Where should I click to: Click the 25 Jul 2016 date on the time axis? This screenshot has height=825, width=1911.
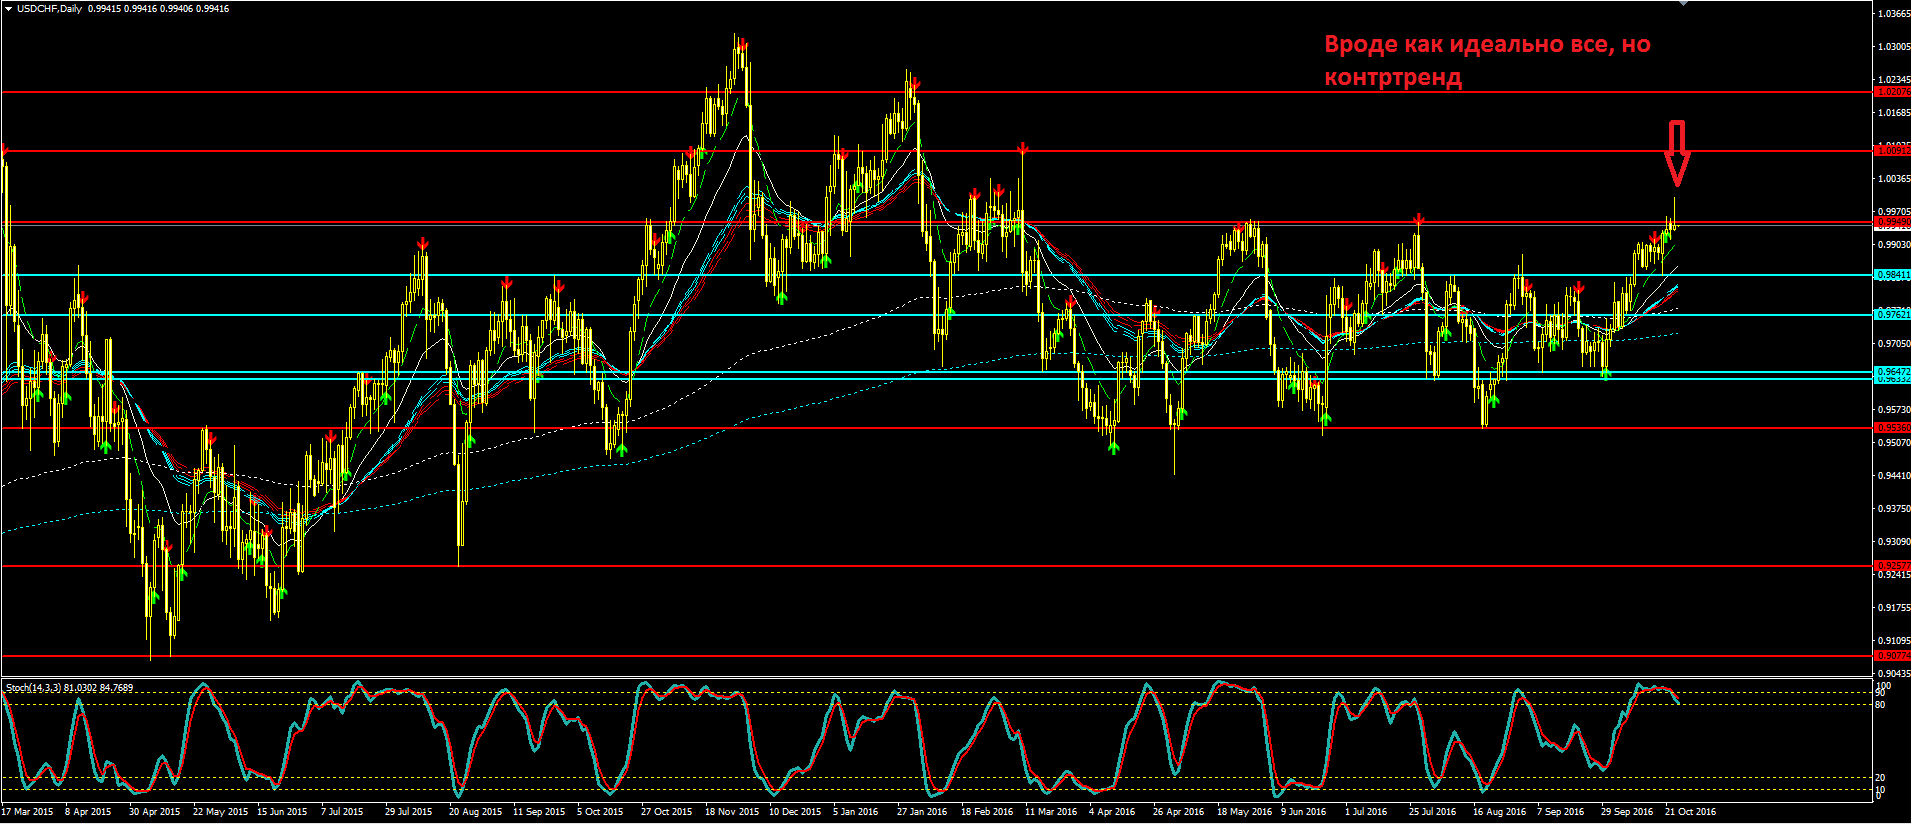1432,812
